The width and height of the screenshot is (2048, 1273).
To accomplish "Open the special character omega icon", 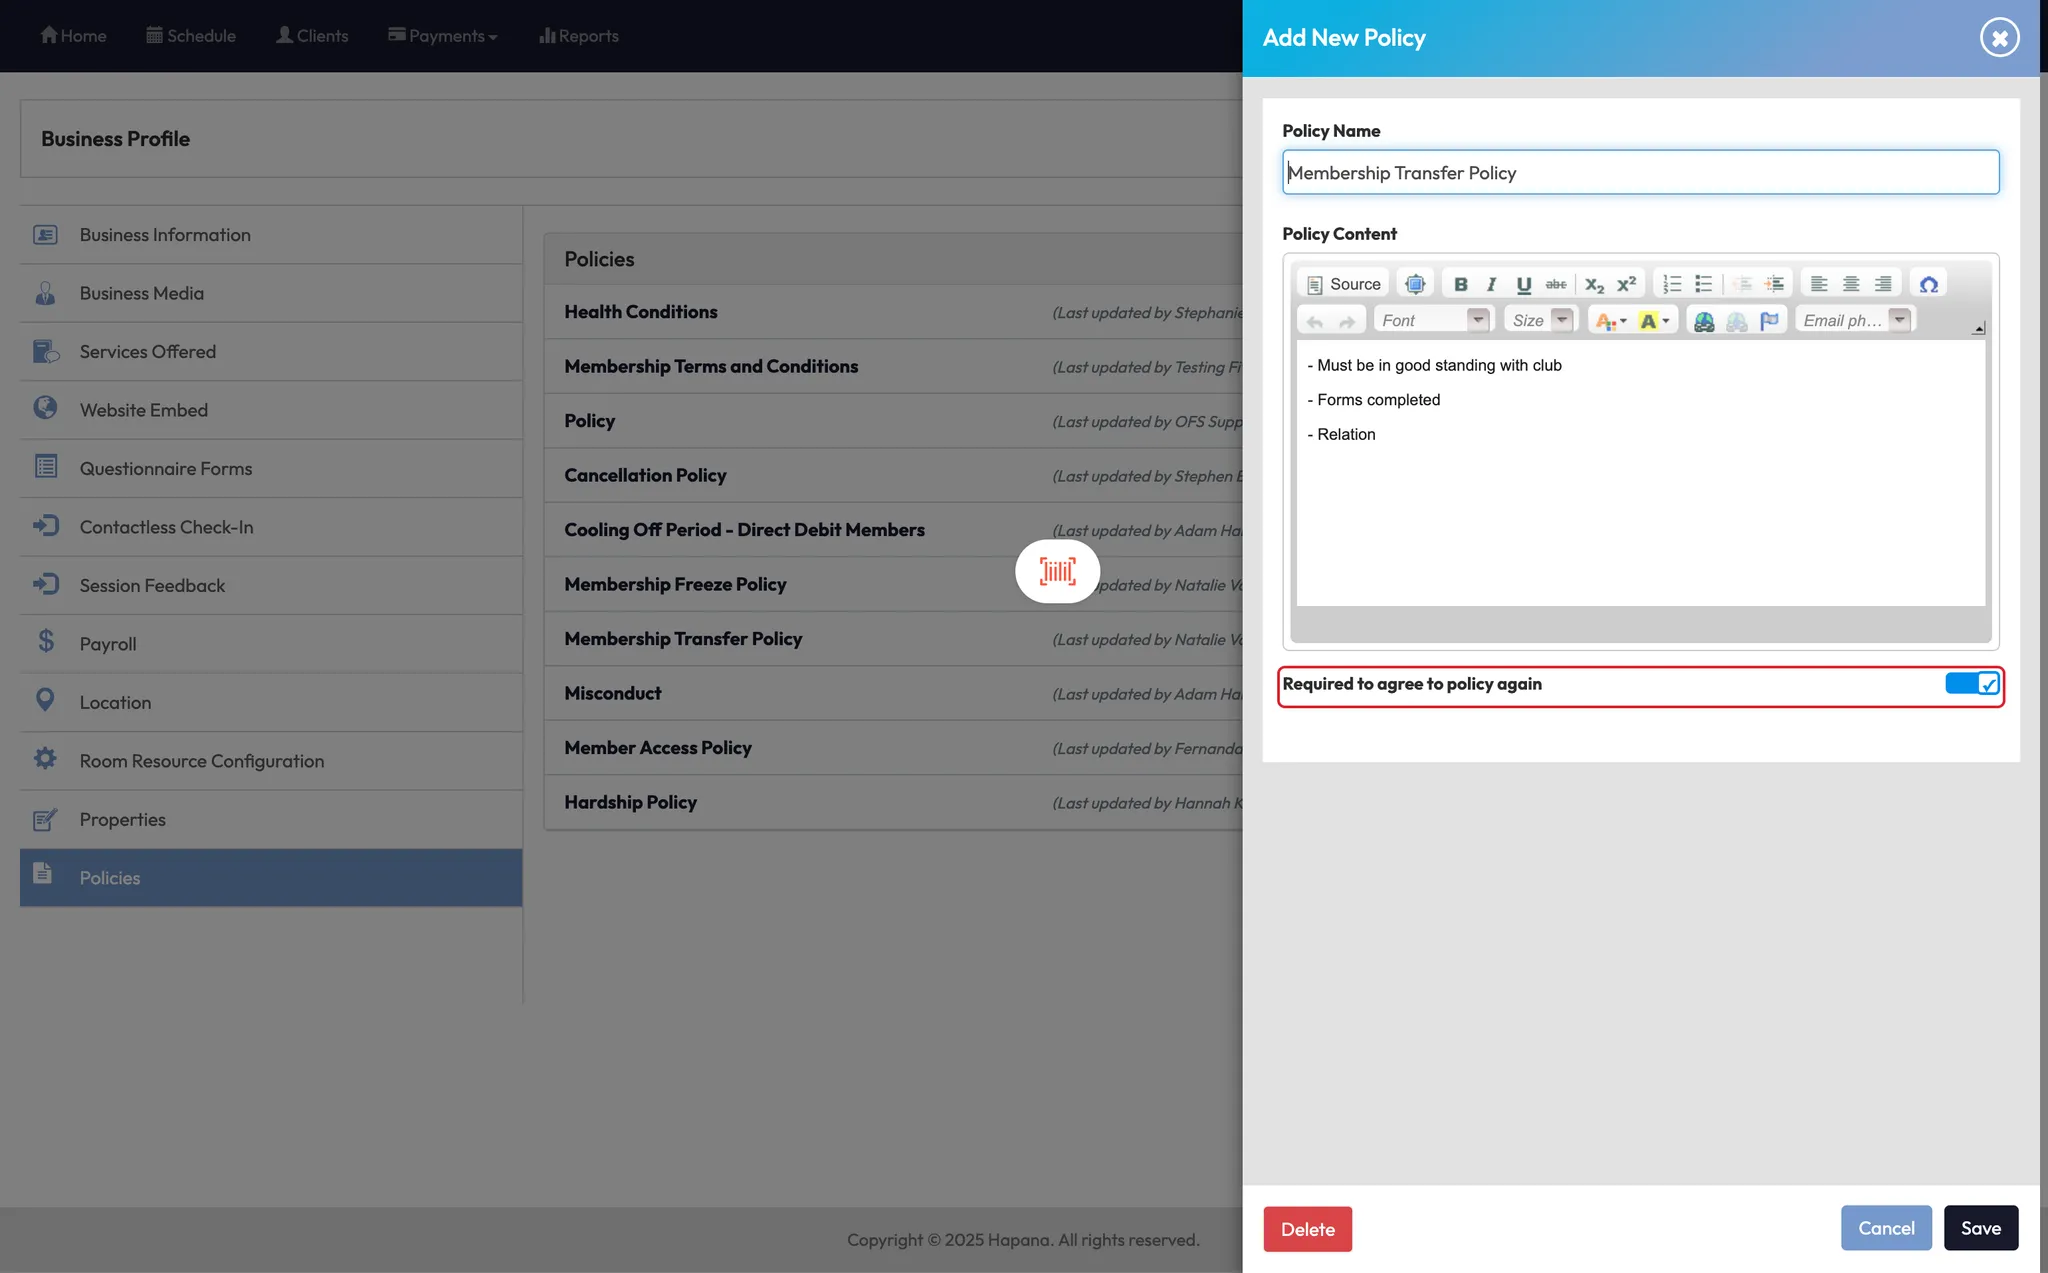I will coord(1928,284).
